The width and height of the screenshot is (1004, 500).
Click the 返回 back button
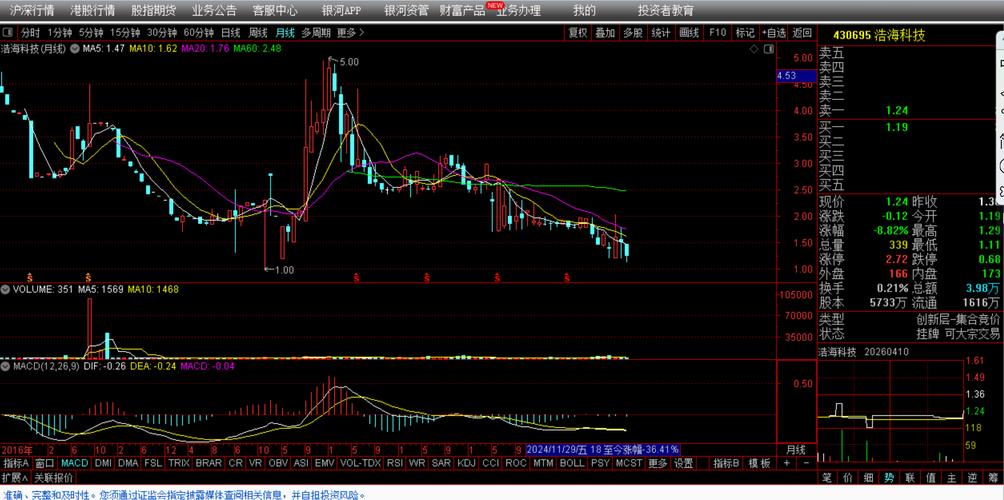click(802, 33)
